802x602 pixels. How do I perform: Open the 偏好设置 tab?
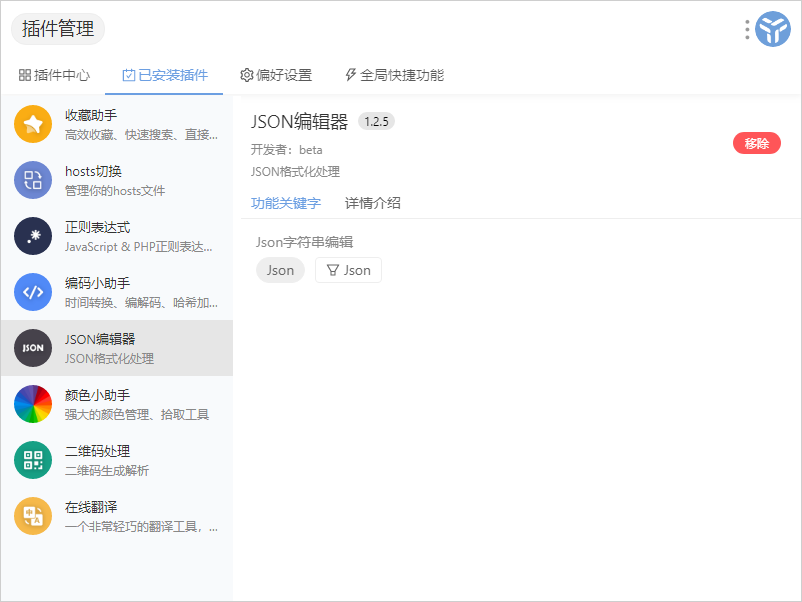click(276, 75)
